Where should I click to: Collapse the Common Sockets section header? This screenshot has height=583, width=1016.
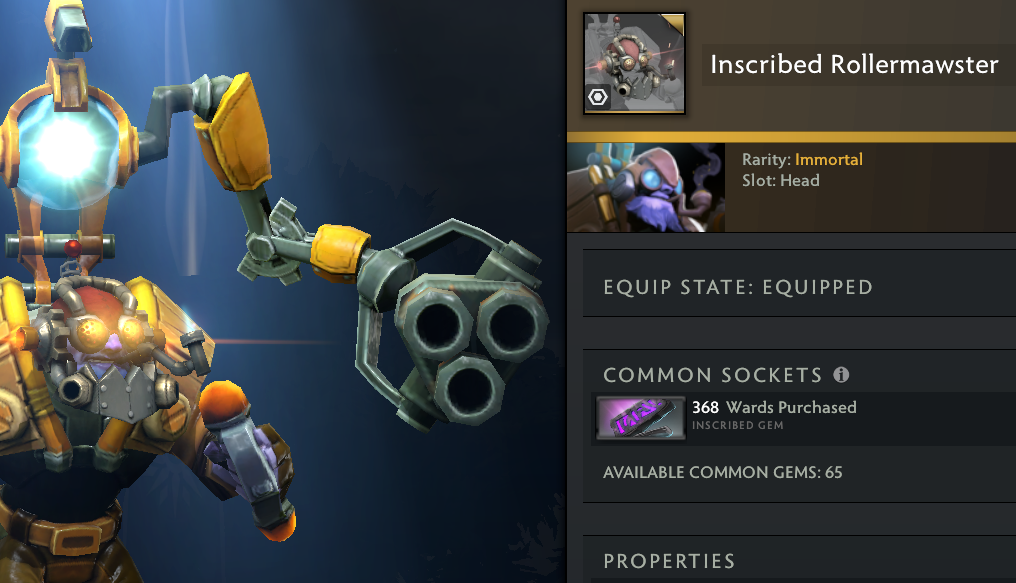click(713, 375)
